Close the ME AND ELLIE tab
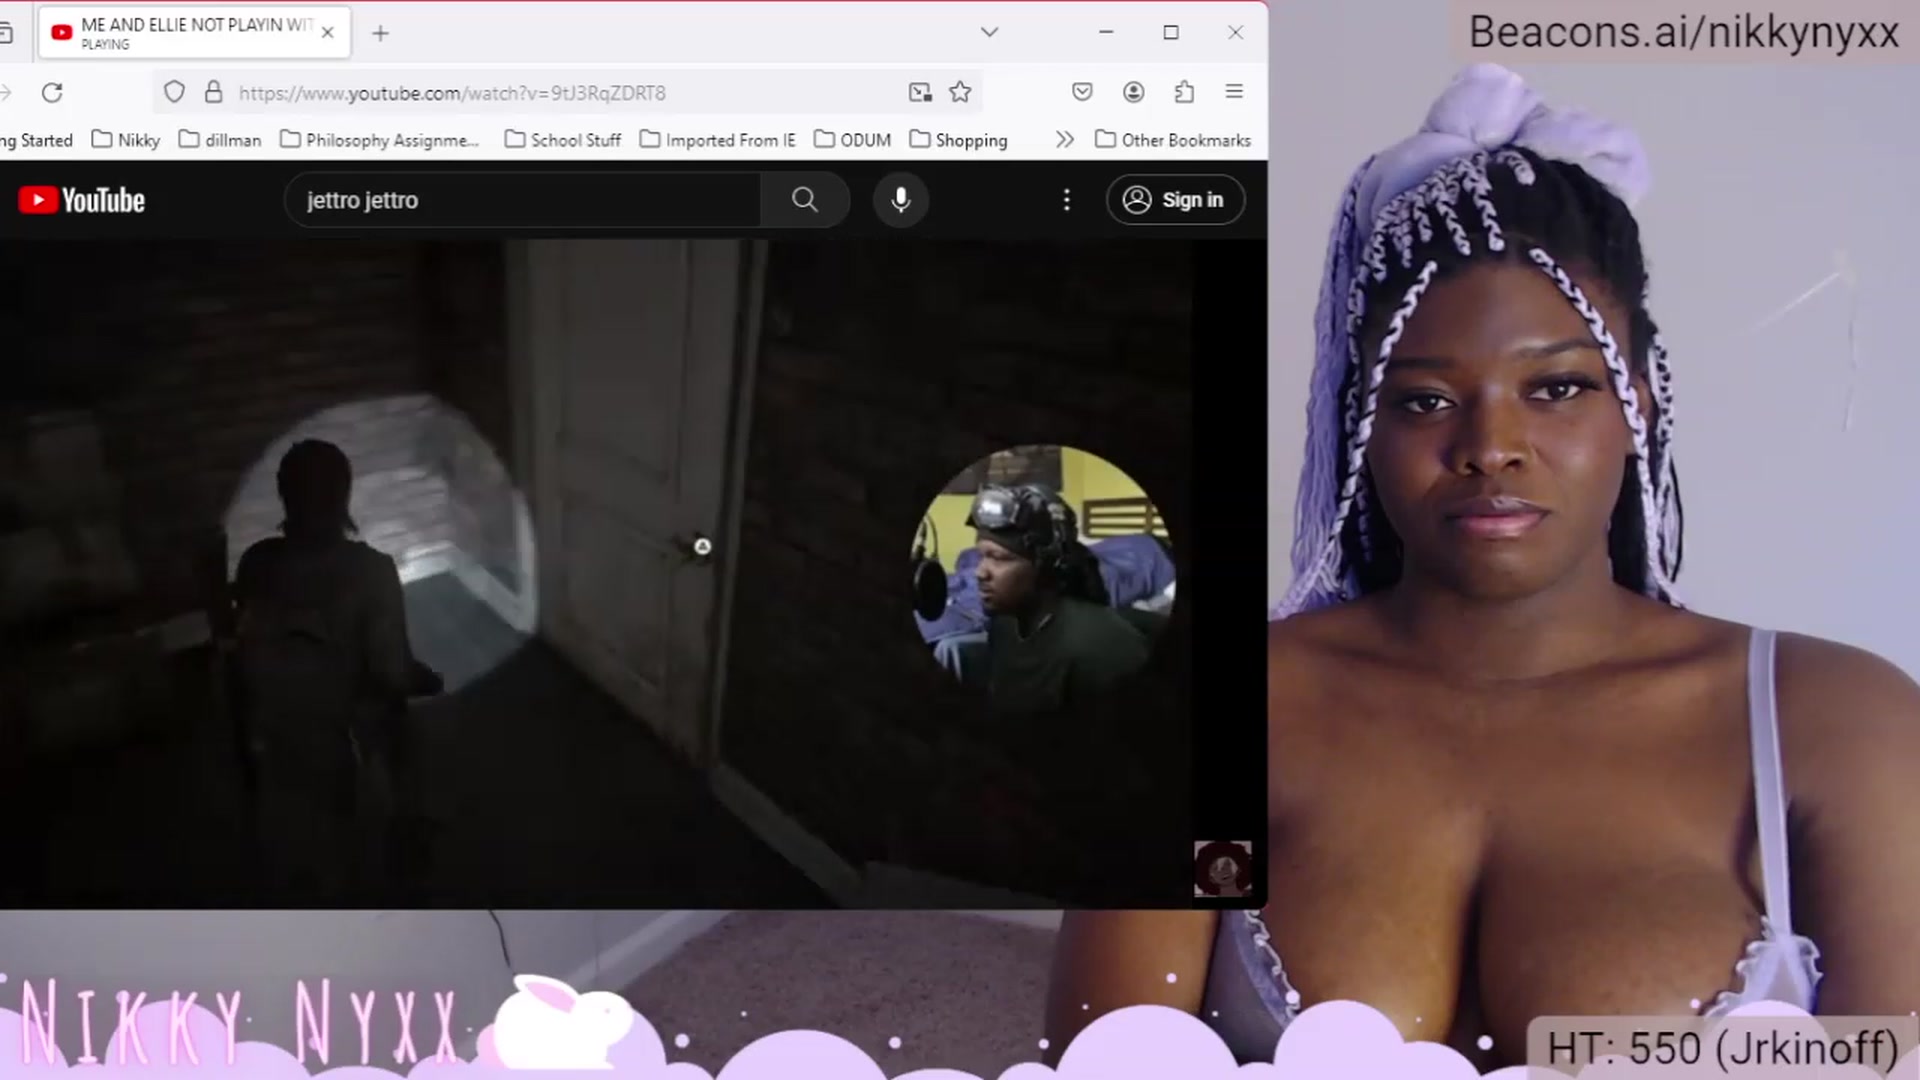Viewport: 1920px width, 1080px height. [327, 33]
